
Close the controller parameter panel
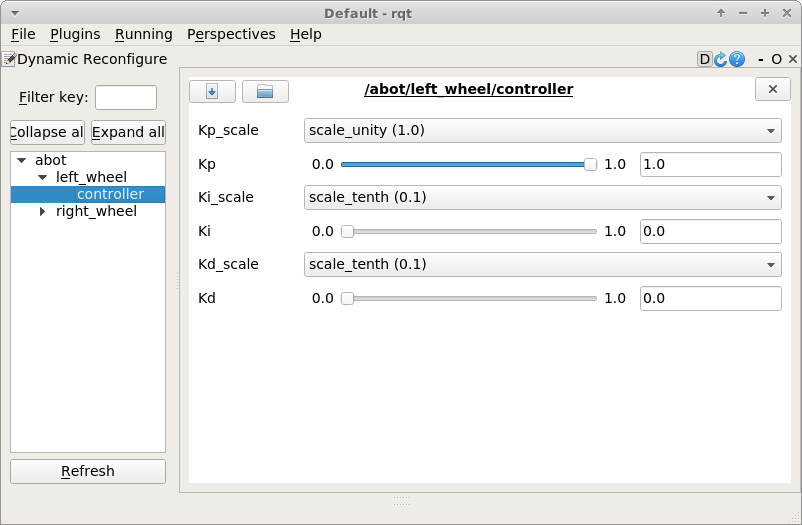(x=772, y=90)
